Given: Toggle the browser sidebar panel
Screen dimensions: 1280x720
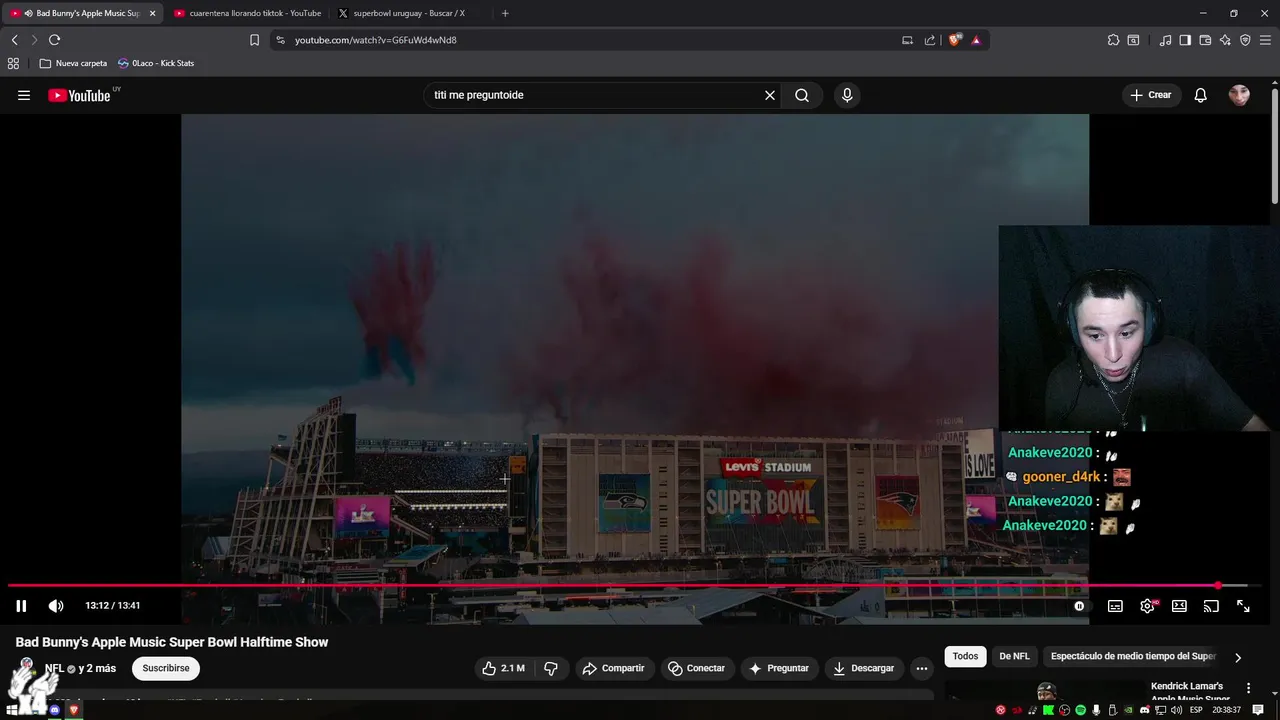Looking at the screenshot, I should pyautogui.click(x=1185, y=40).
